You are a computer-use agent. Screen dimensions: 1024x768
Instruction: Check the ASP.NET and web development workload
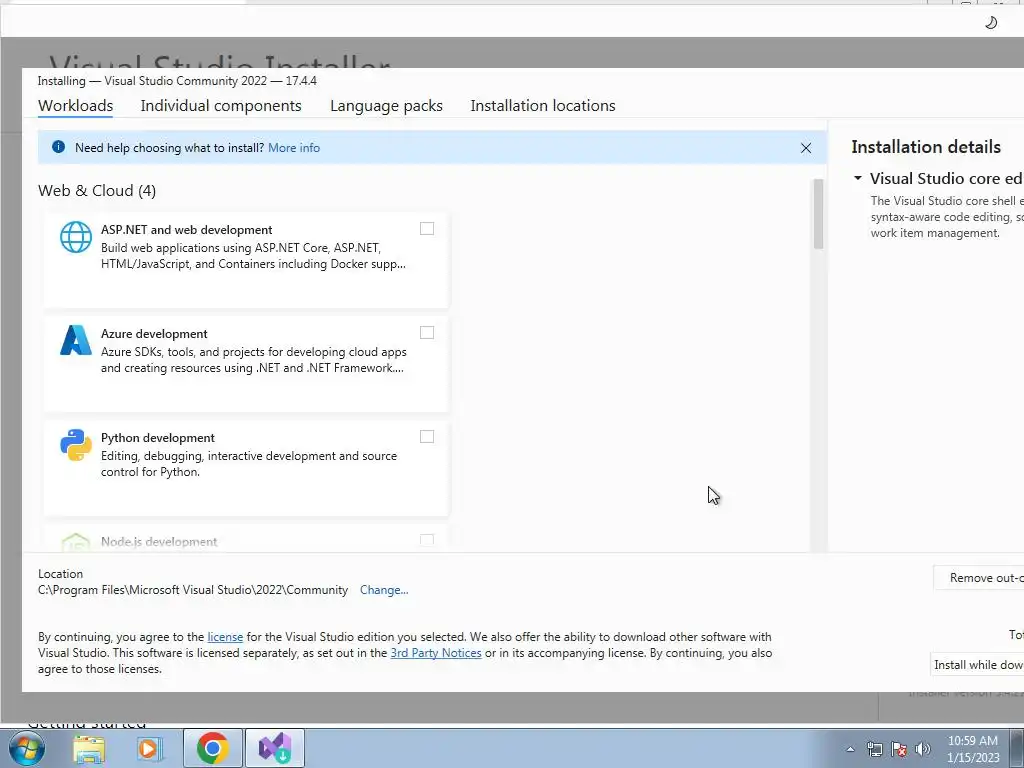[x=426, y=229]
